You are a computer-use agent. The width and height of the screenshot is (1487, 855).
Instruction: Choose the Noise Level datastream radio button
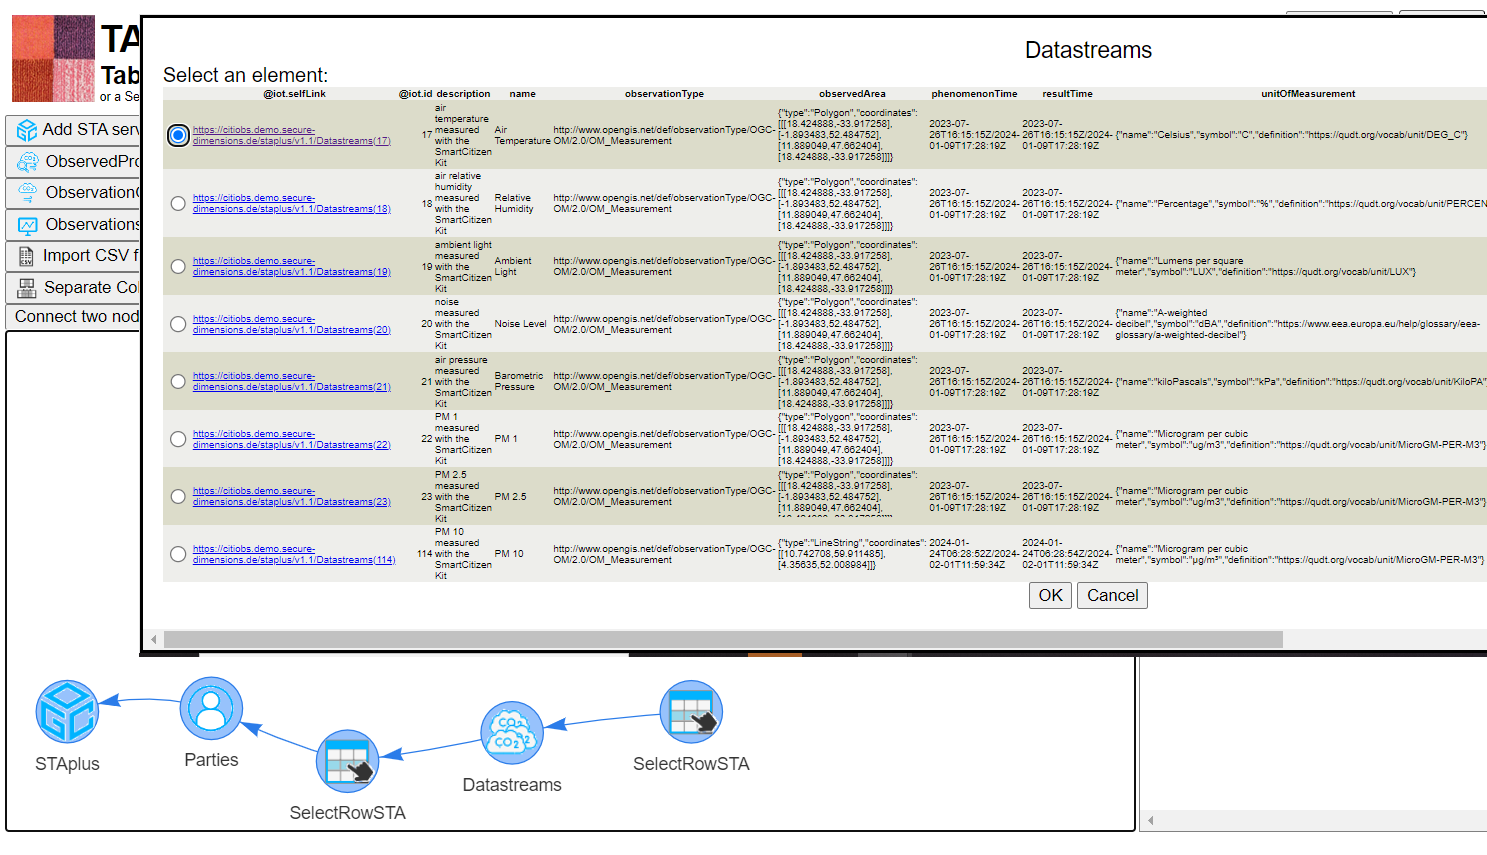tap(178, 324)
